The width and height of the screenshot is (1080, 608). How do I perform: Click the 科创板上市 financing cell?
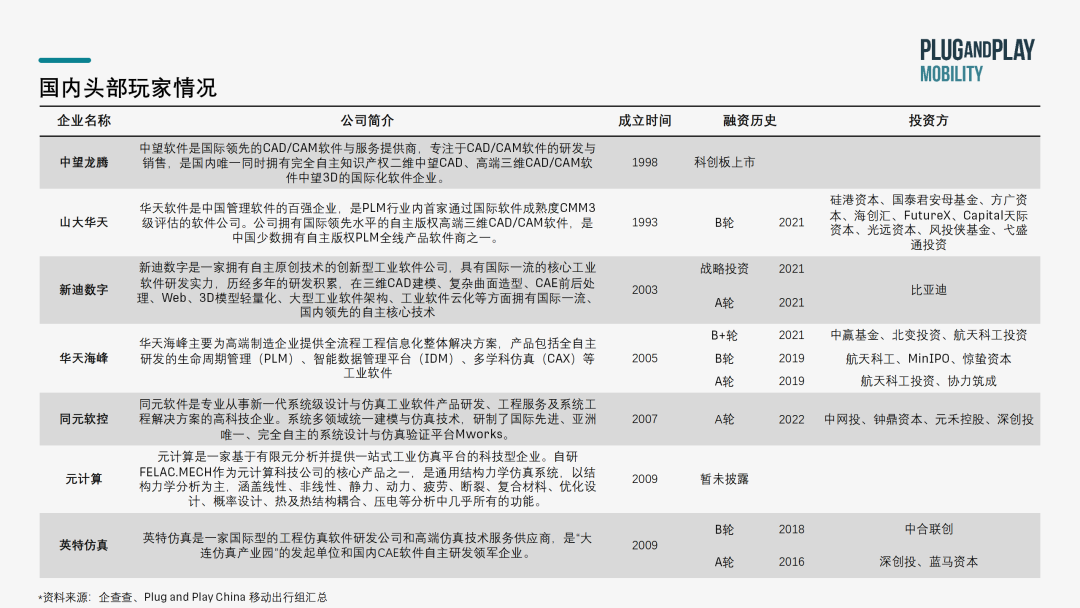[x=724, y=163]
